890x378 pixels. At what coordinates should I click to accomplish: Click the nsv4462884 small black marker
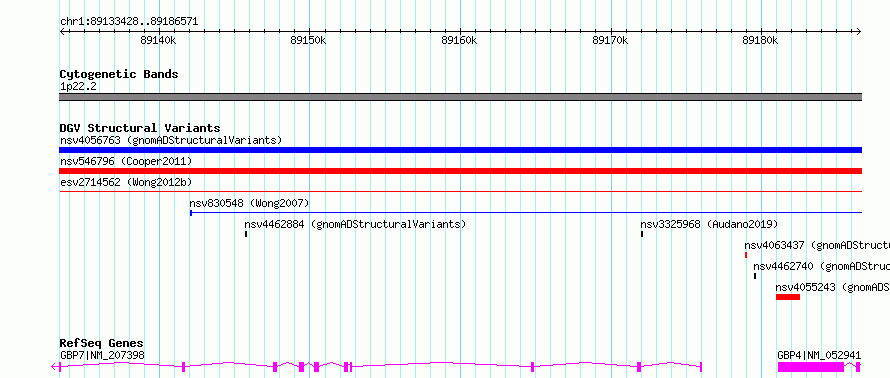coord(246,234)
